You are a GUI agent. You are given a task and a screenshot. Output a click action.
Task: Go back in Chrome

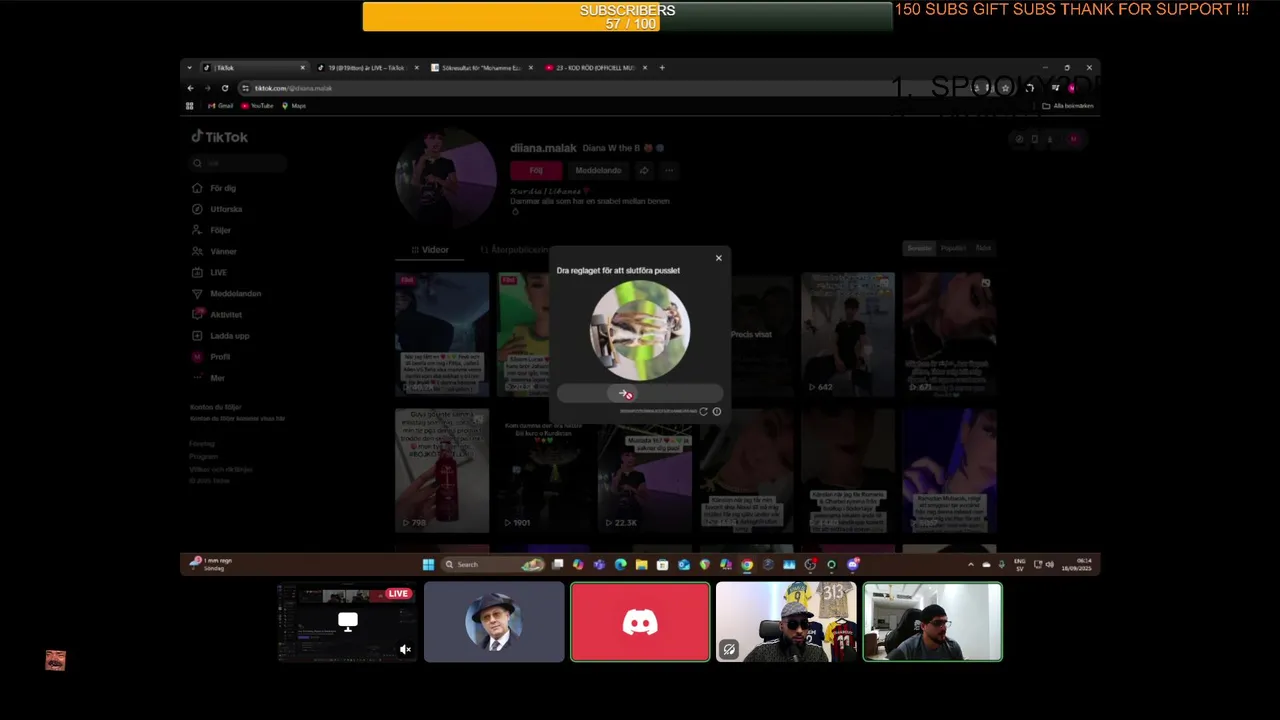pyautogui.click(x=190, y=88)
